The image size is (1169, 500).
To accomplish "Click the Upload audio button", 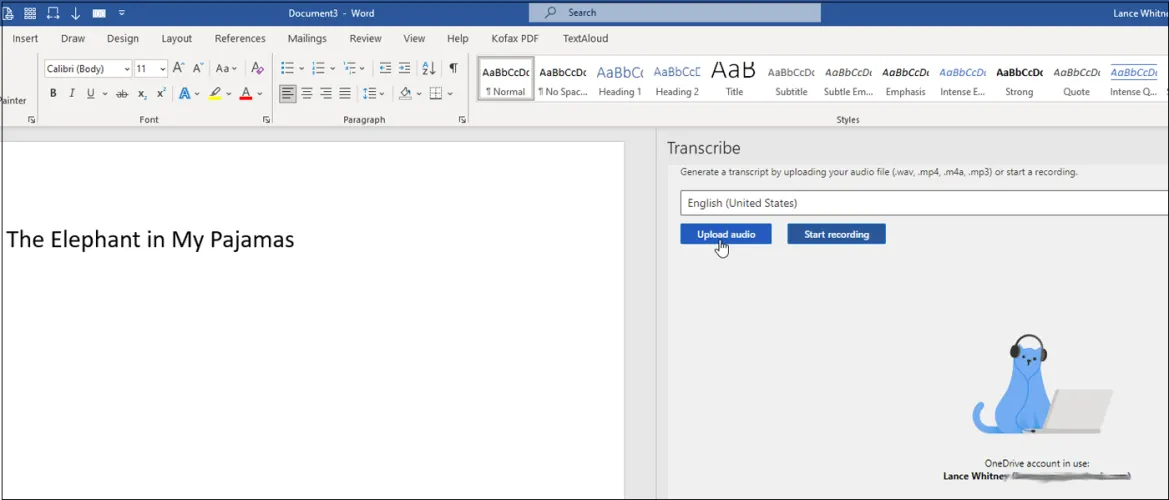I will [x=726, y=234].
